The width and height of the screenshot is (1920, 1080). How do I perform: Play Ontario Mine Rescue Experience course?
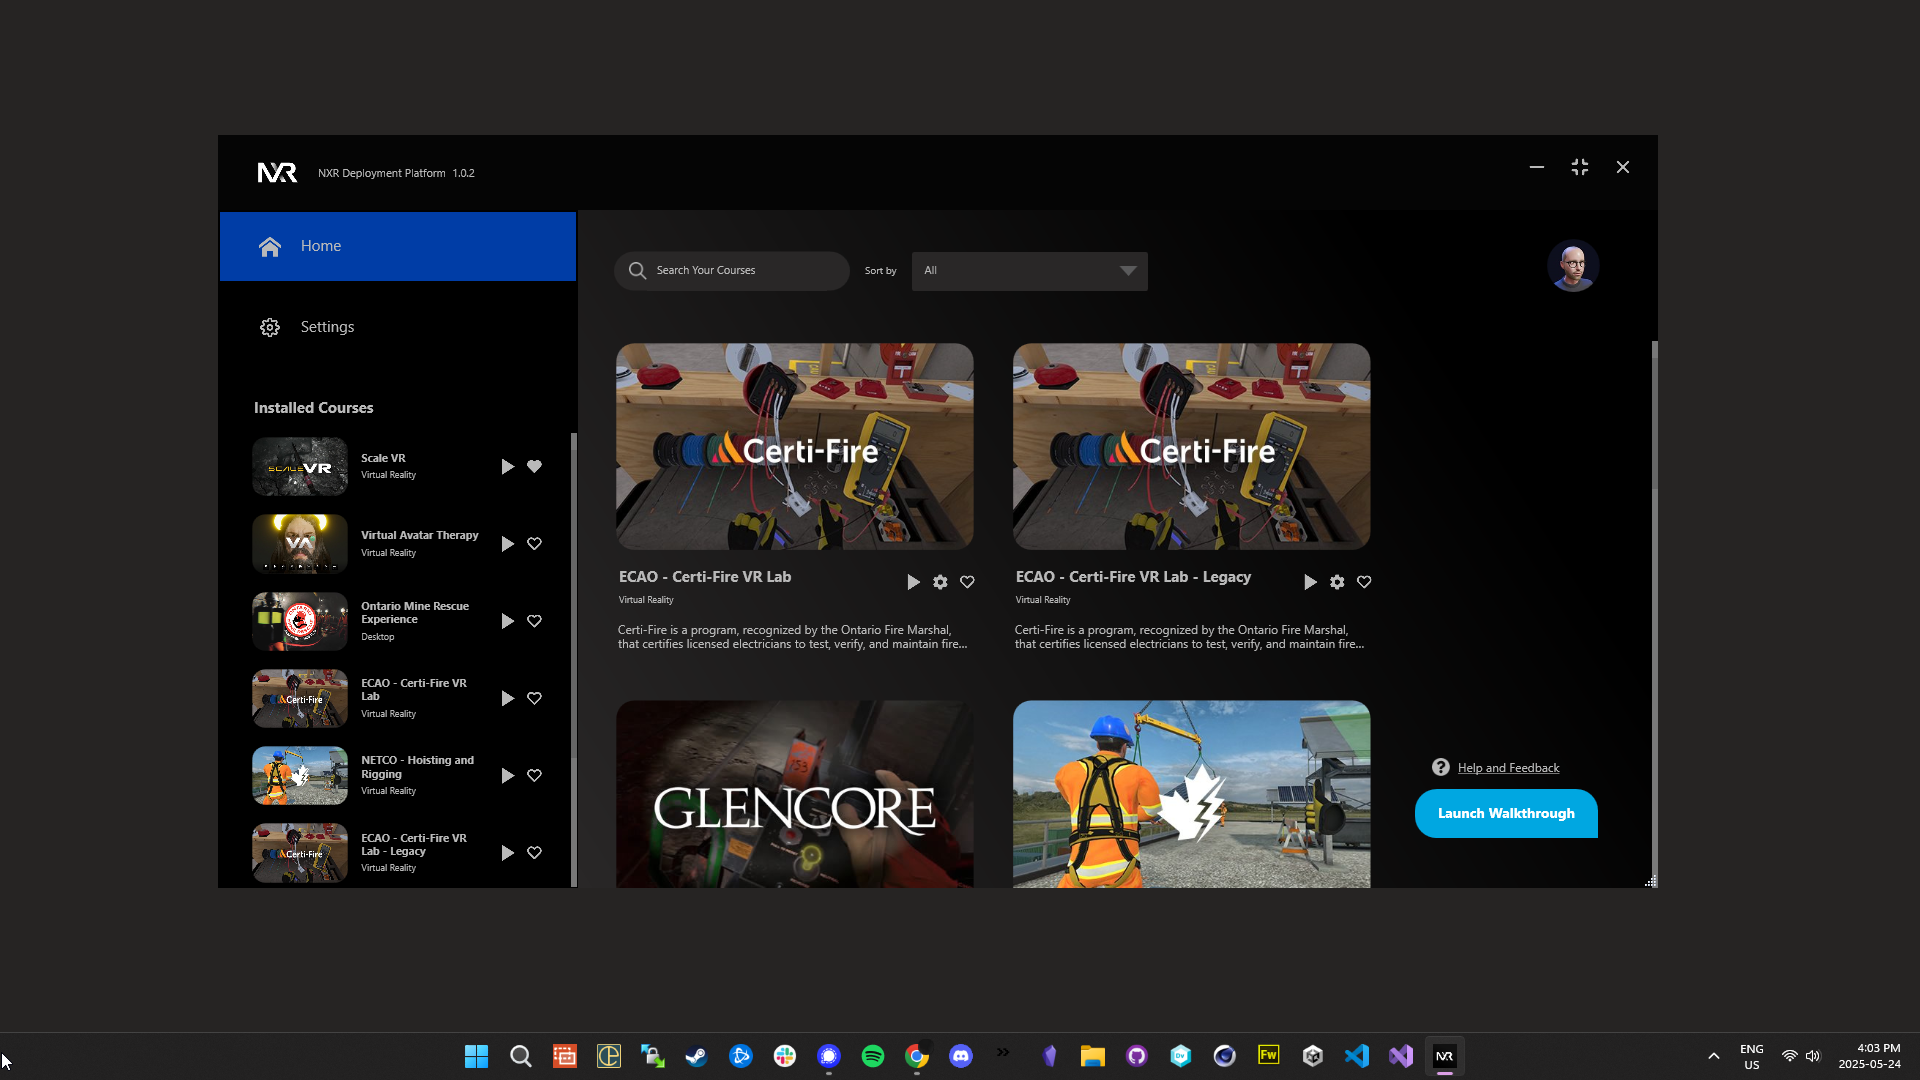pos(507,621)
